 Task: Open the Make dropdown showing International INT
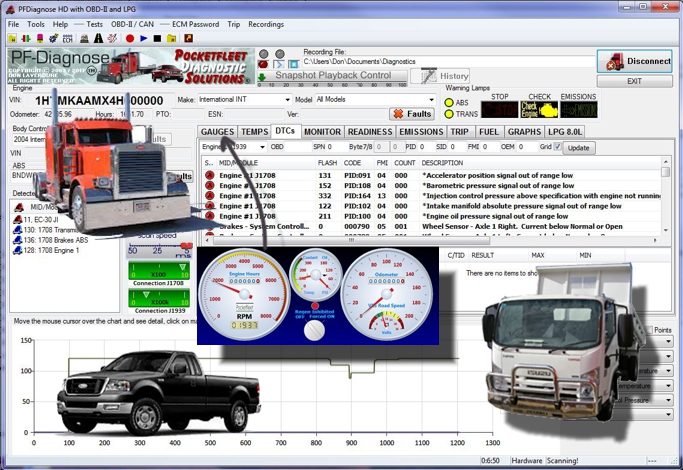tap(244, 100)
